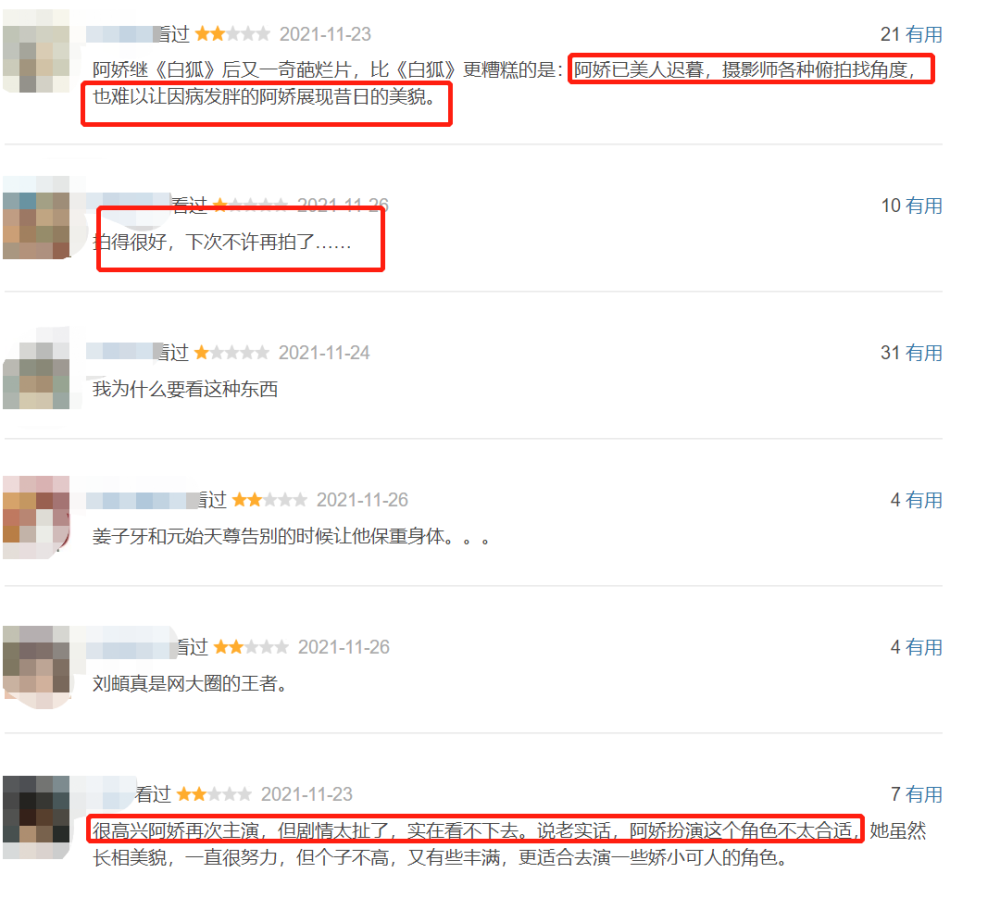Click the review text 我为什么要看这种东西
The width and height of the screenshot is (1000, 898).
click(185, 389)
